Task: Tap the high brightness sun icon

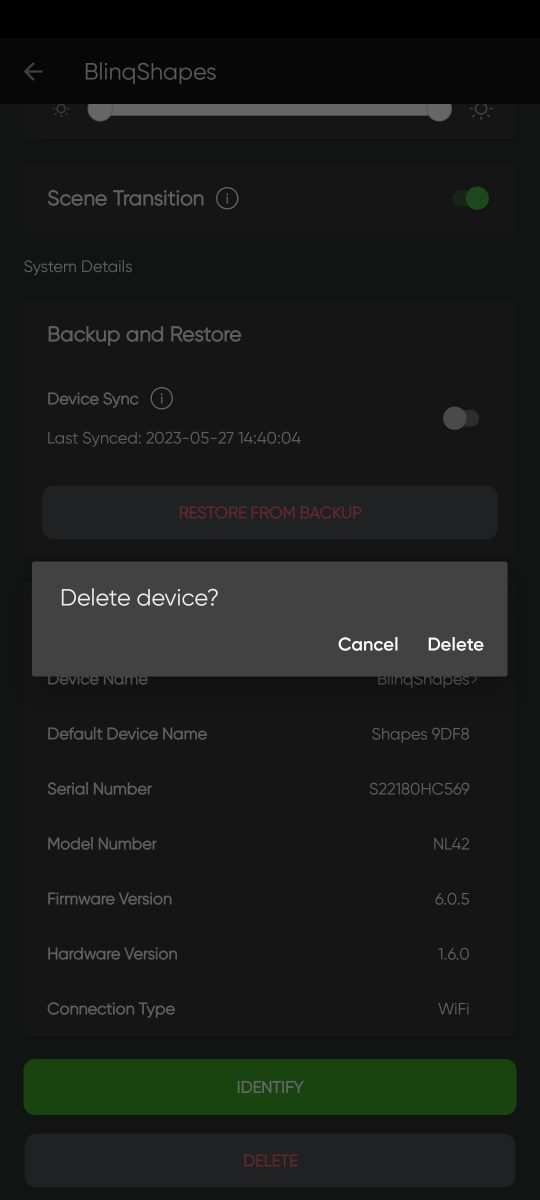Action: (481, 110)
